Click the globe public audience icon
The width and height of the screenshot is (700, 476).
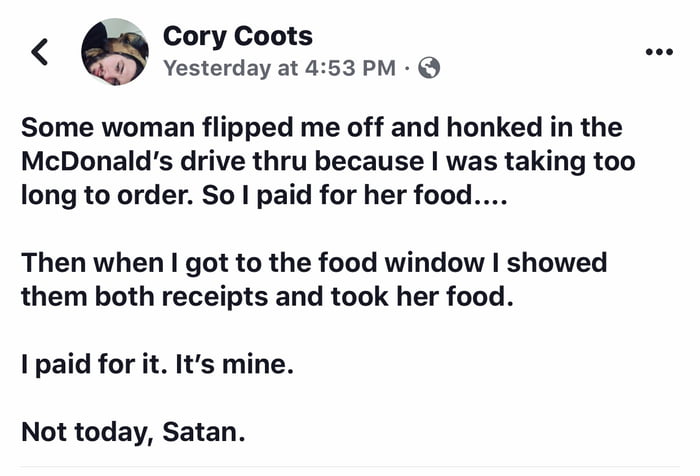(429, 68)
